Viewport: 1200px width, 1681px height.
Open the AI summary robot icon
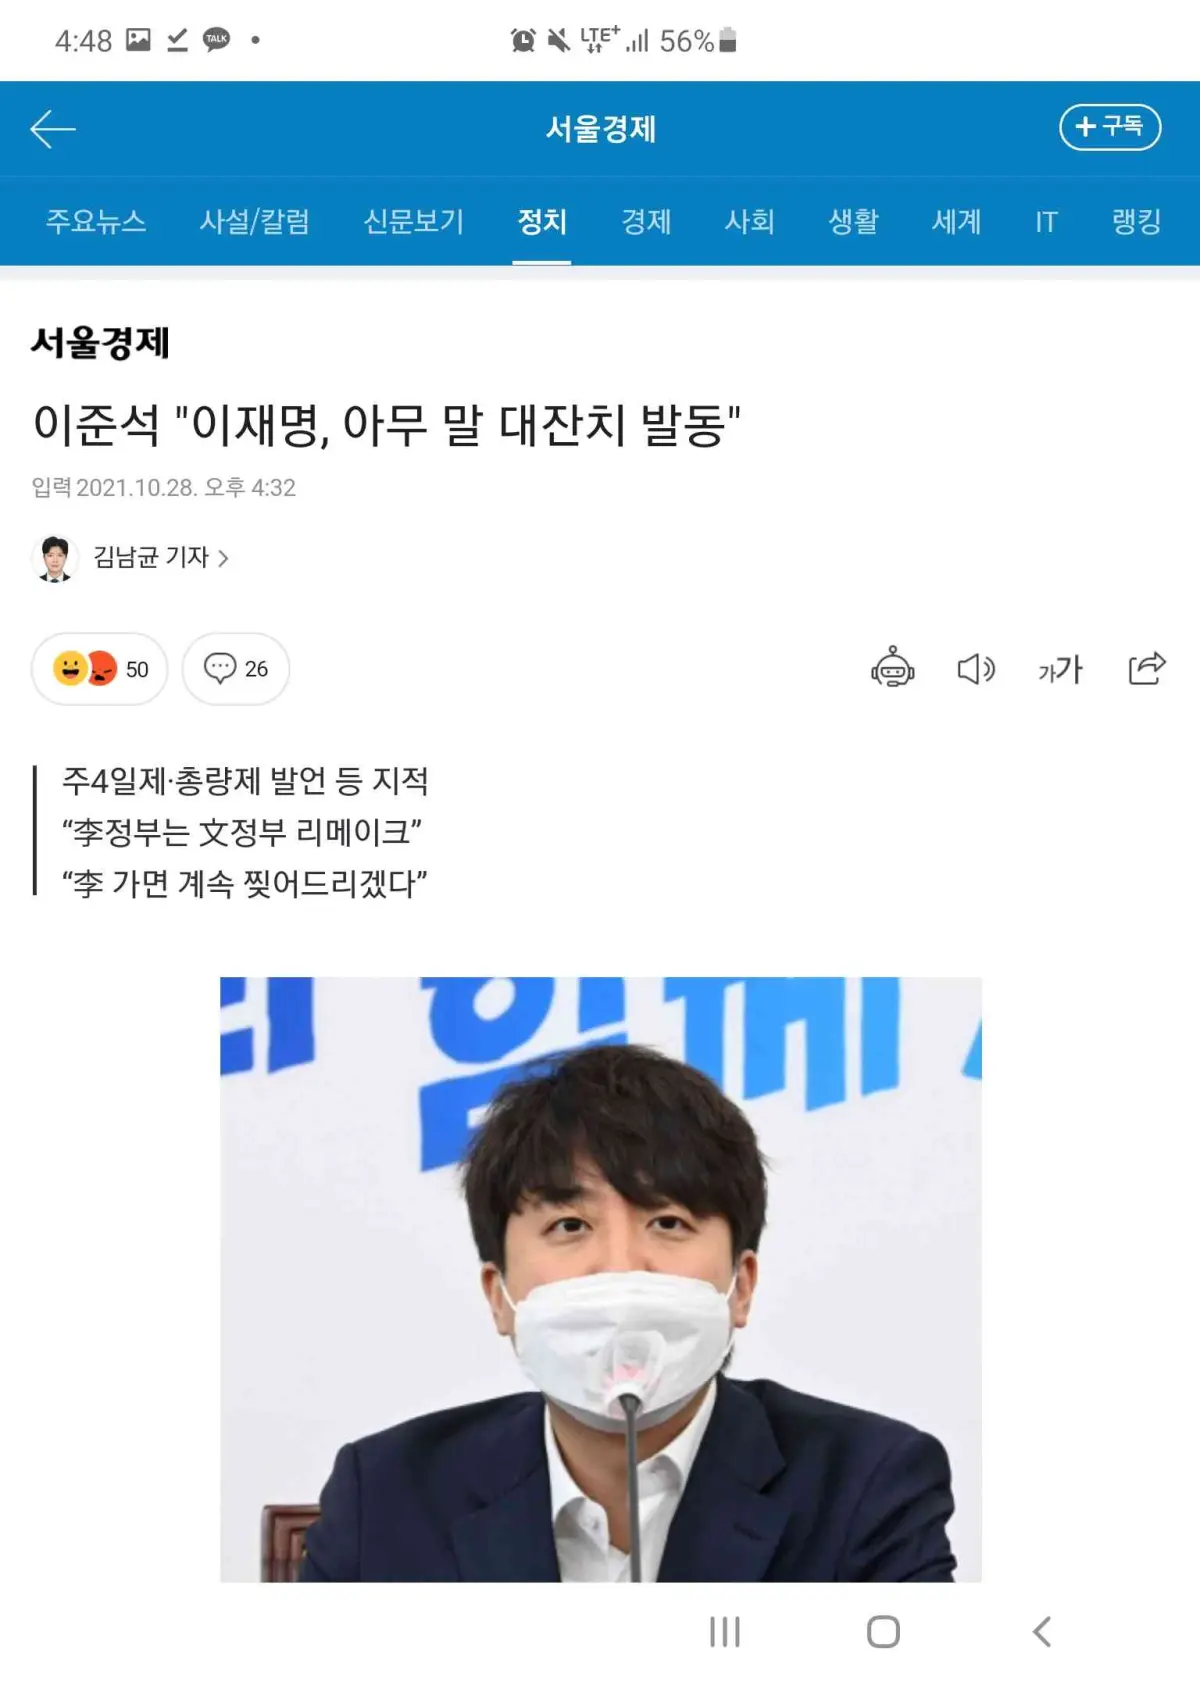coord(892,668)
